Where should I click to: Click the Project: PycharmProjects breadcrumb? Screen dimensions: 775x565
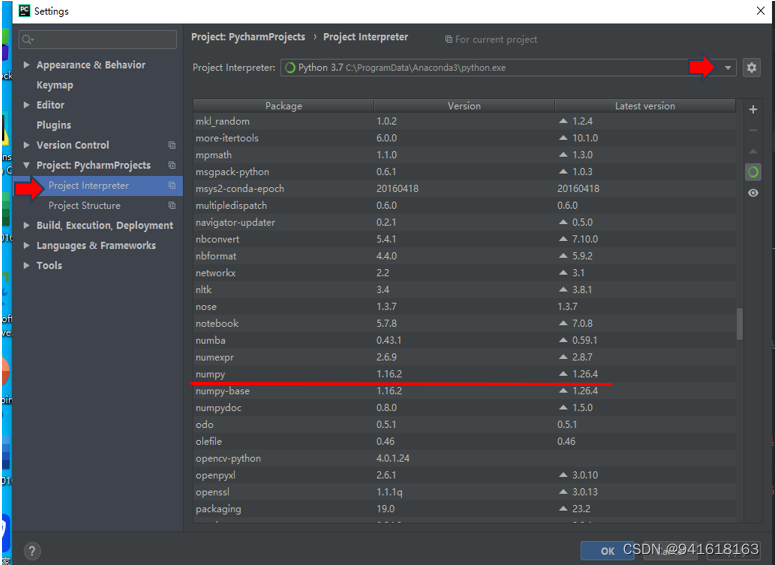click(x=248, y=37)
